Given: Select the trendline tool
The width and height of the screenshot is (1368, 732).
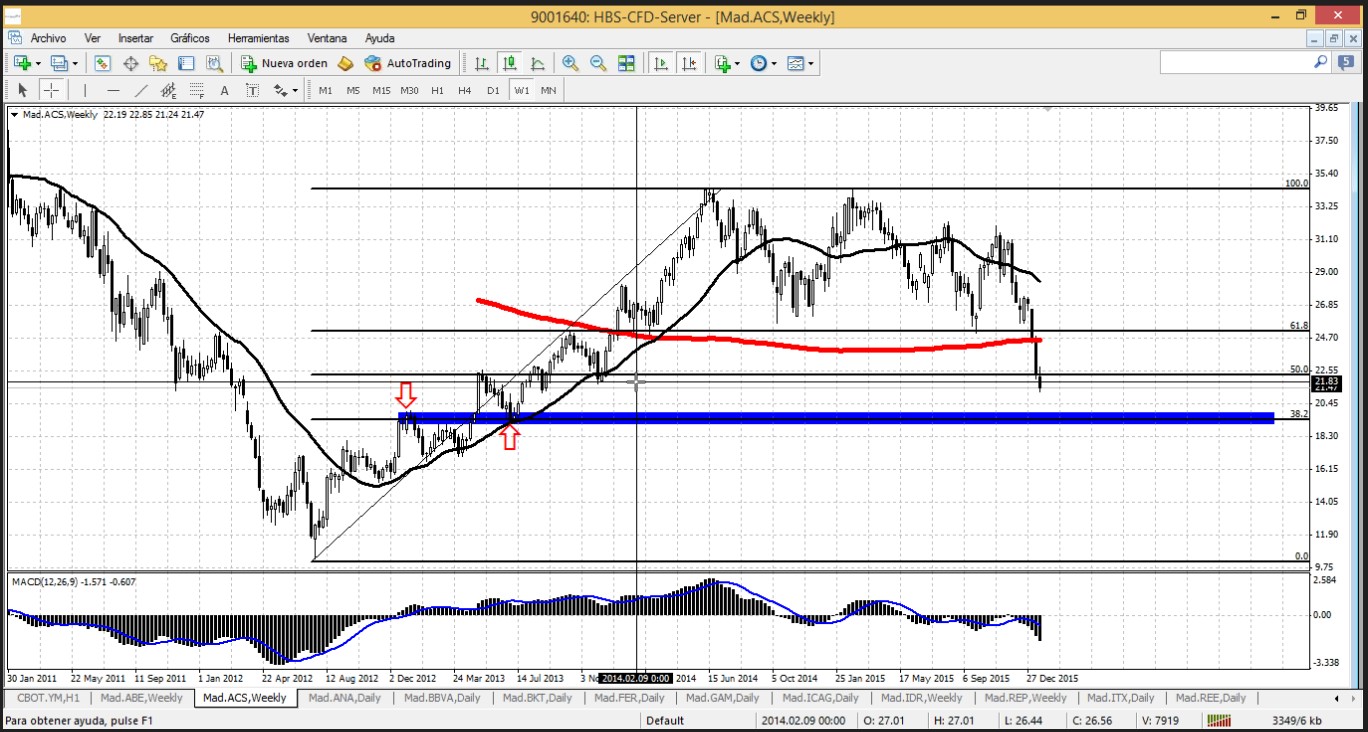Looking at the screenshot, I should point(140,90).
